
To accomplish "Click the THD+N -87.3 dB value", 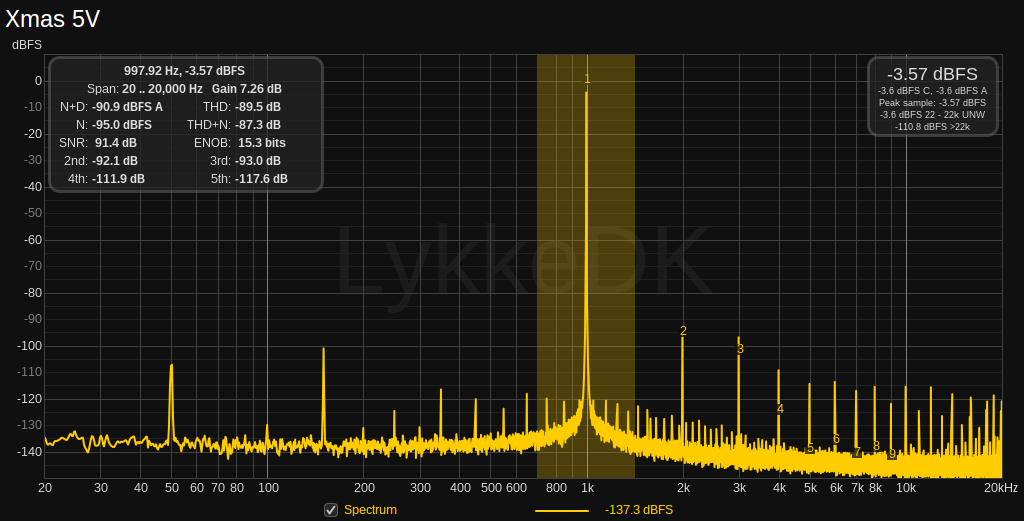I will point(257,125).
